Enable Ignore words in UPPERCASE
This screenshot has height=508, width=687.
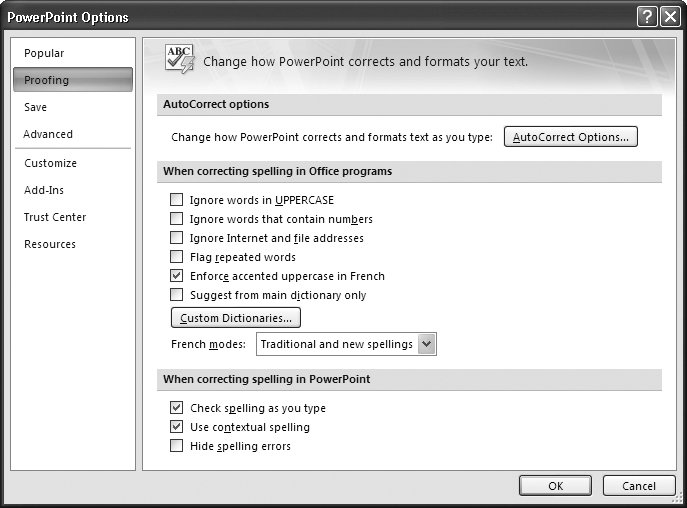tap(177, 200)
